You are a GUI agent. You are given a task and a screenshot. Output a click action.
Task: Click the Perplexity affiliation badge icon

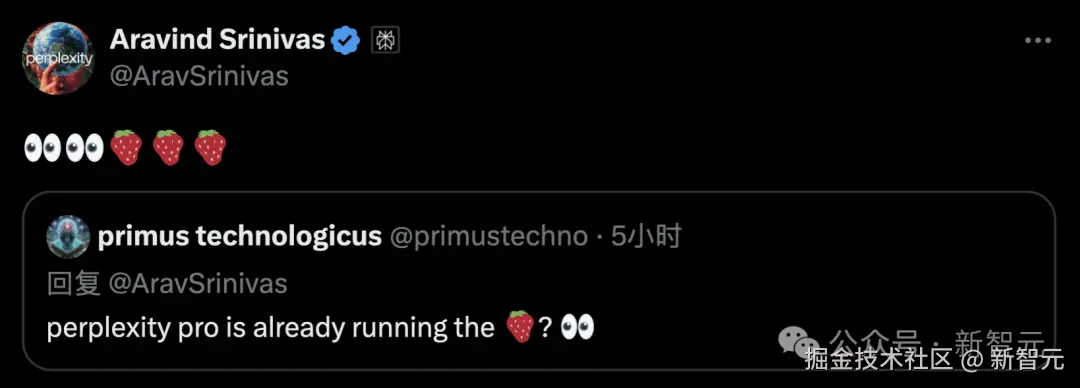[386, 41]
